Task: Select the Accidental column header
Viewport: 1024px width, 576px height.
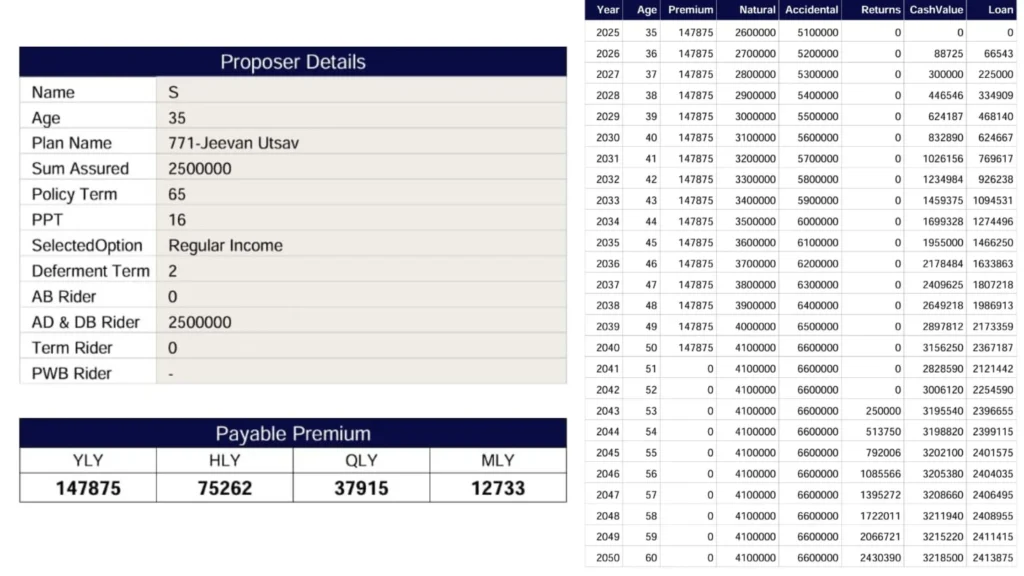Action: pos(811,10)
